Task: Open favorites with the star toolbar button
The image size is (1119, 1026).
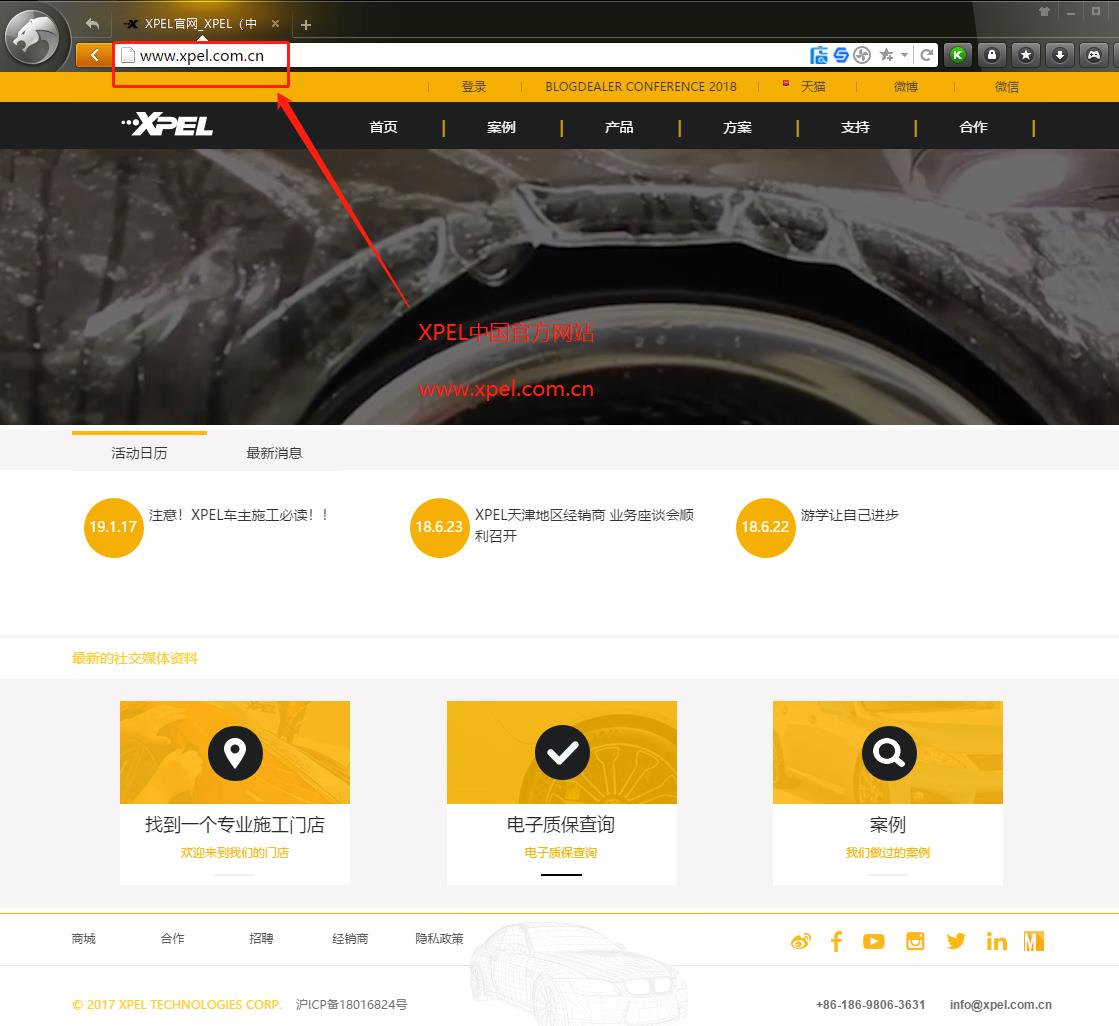Action: 1026,55
